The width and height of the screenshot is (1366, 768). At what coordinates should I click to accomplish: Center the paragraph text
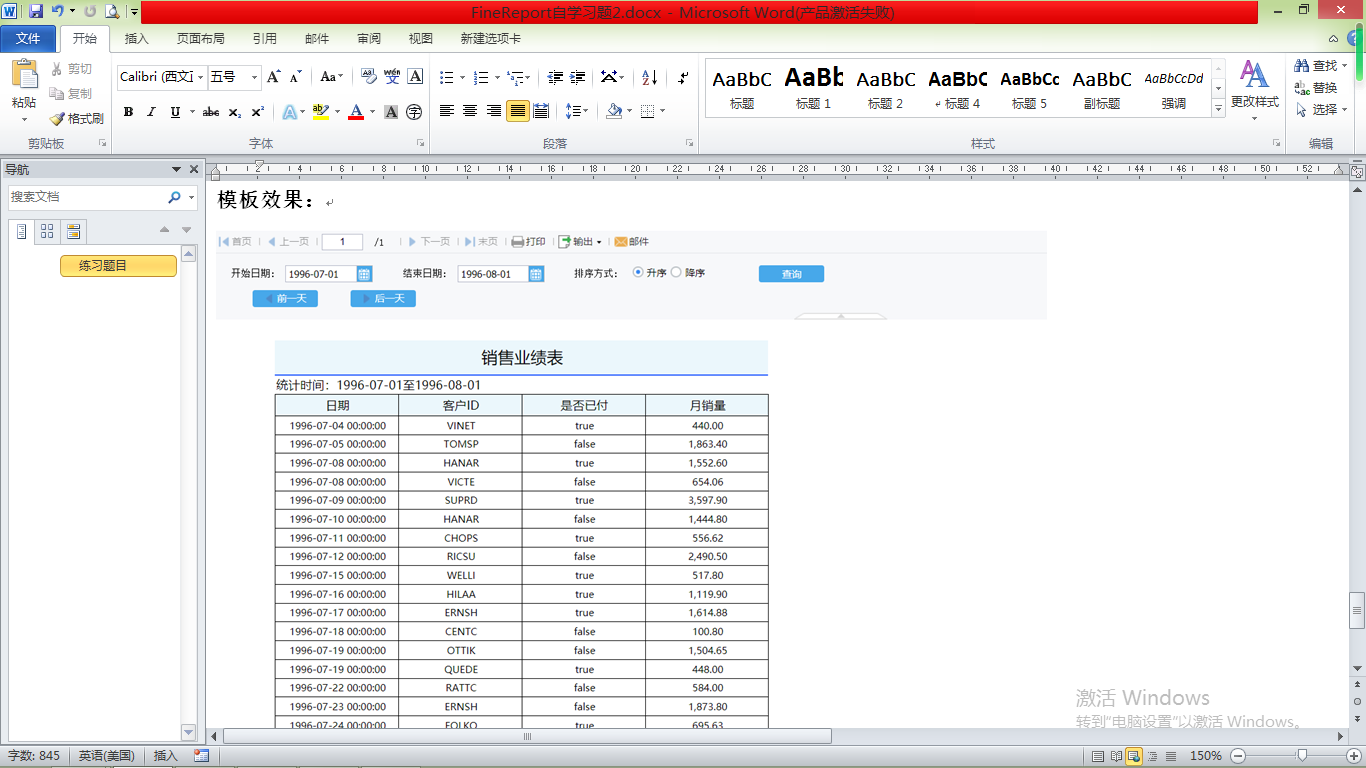[470, 111]
